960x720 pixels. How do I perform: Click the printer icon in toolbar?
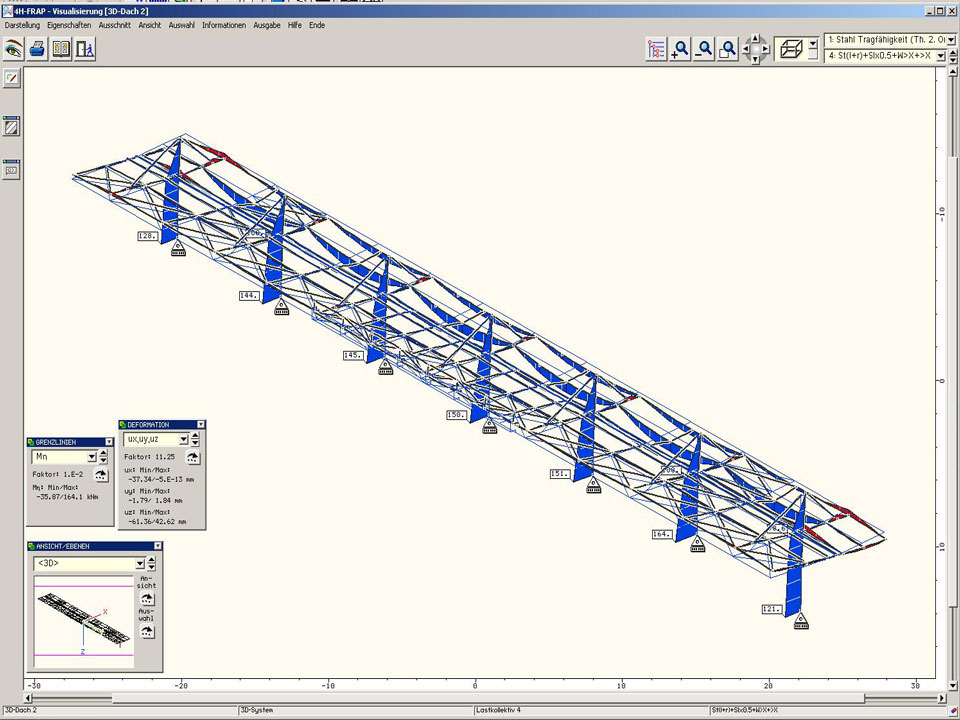pos(37,48)
